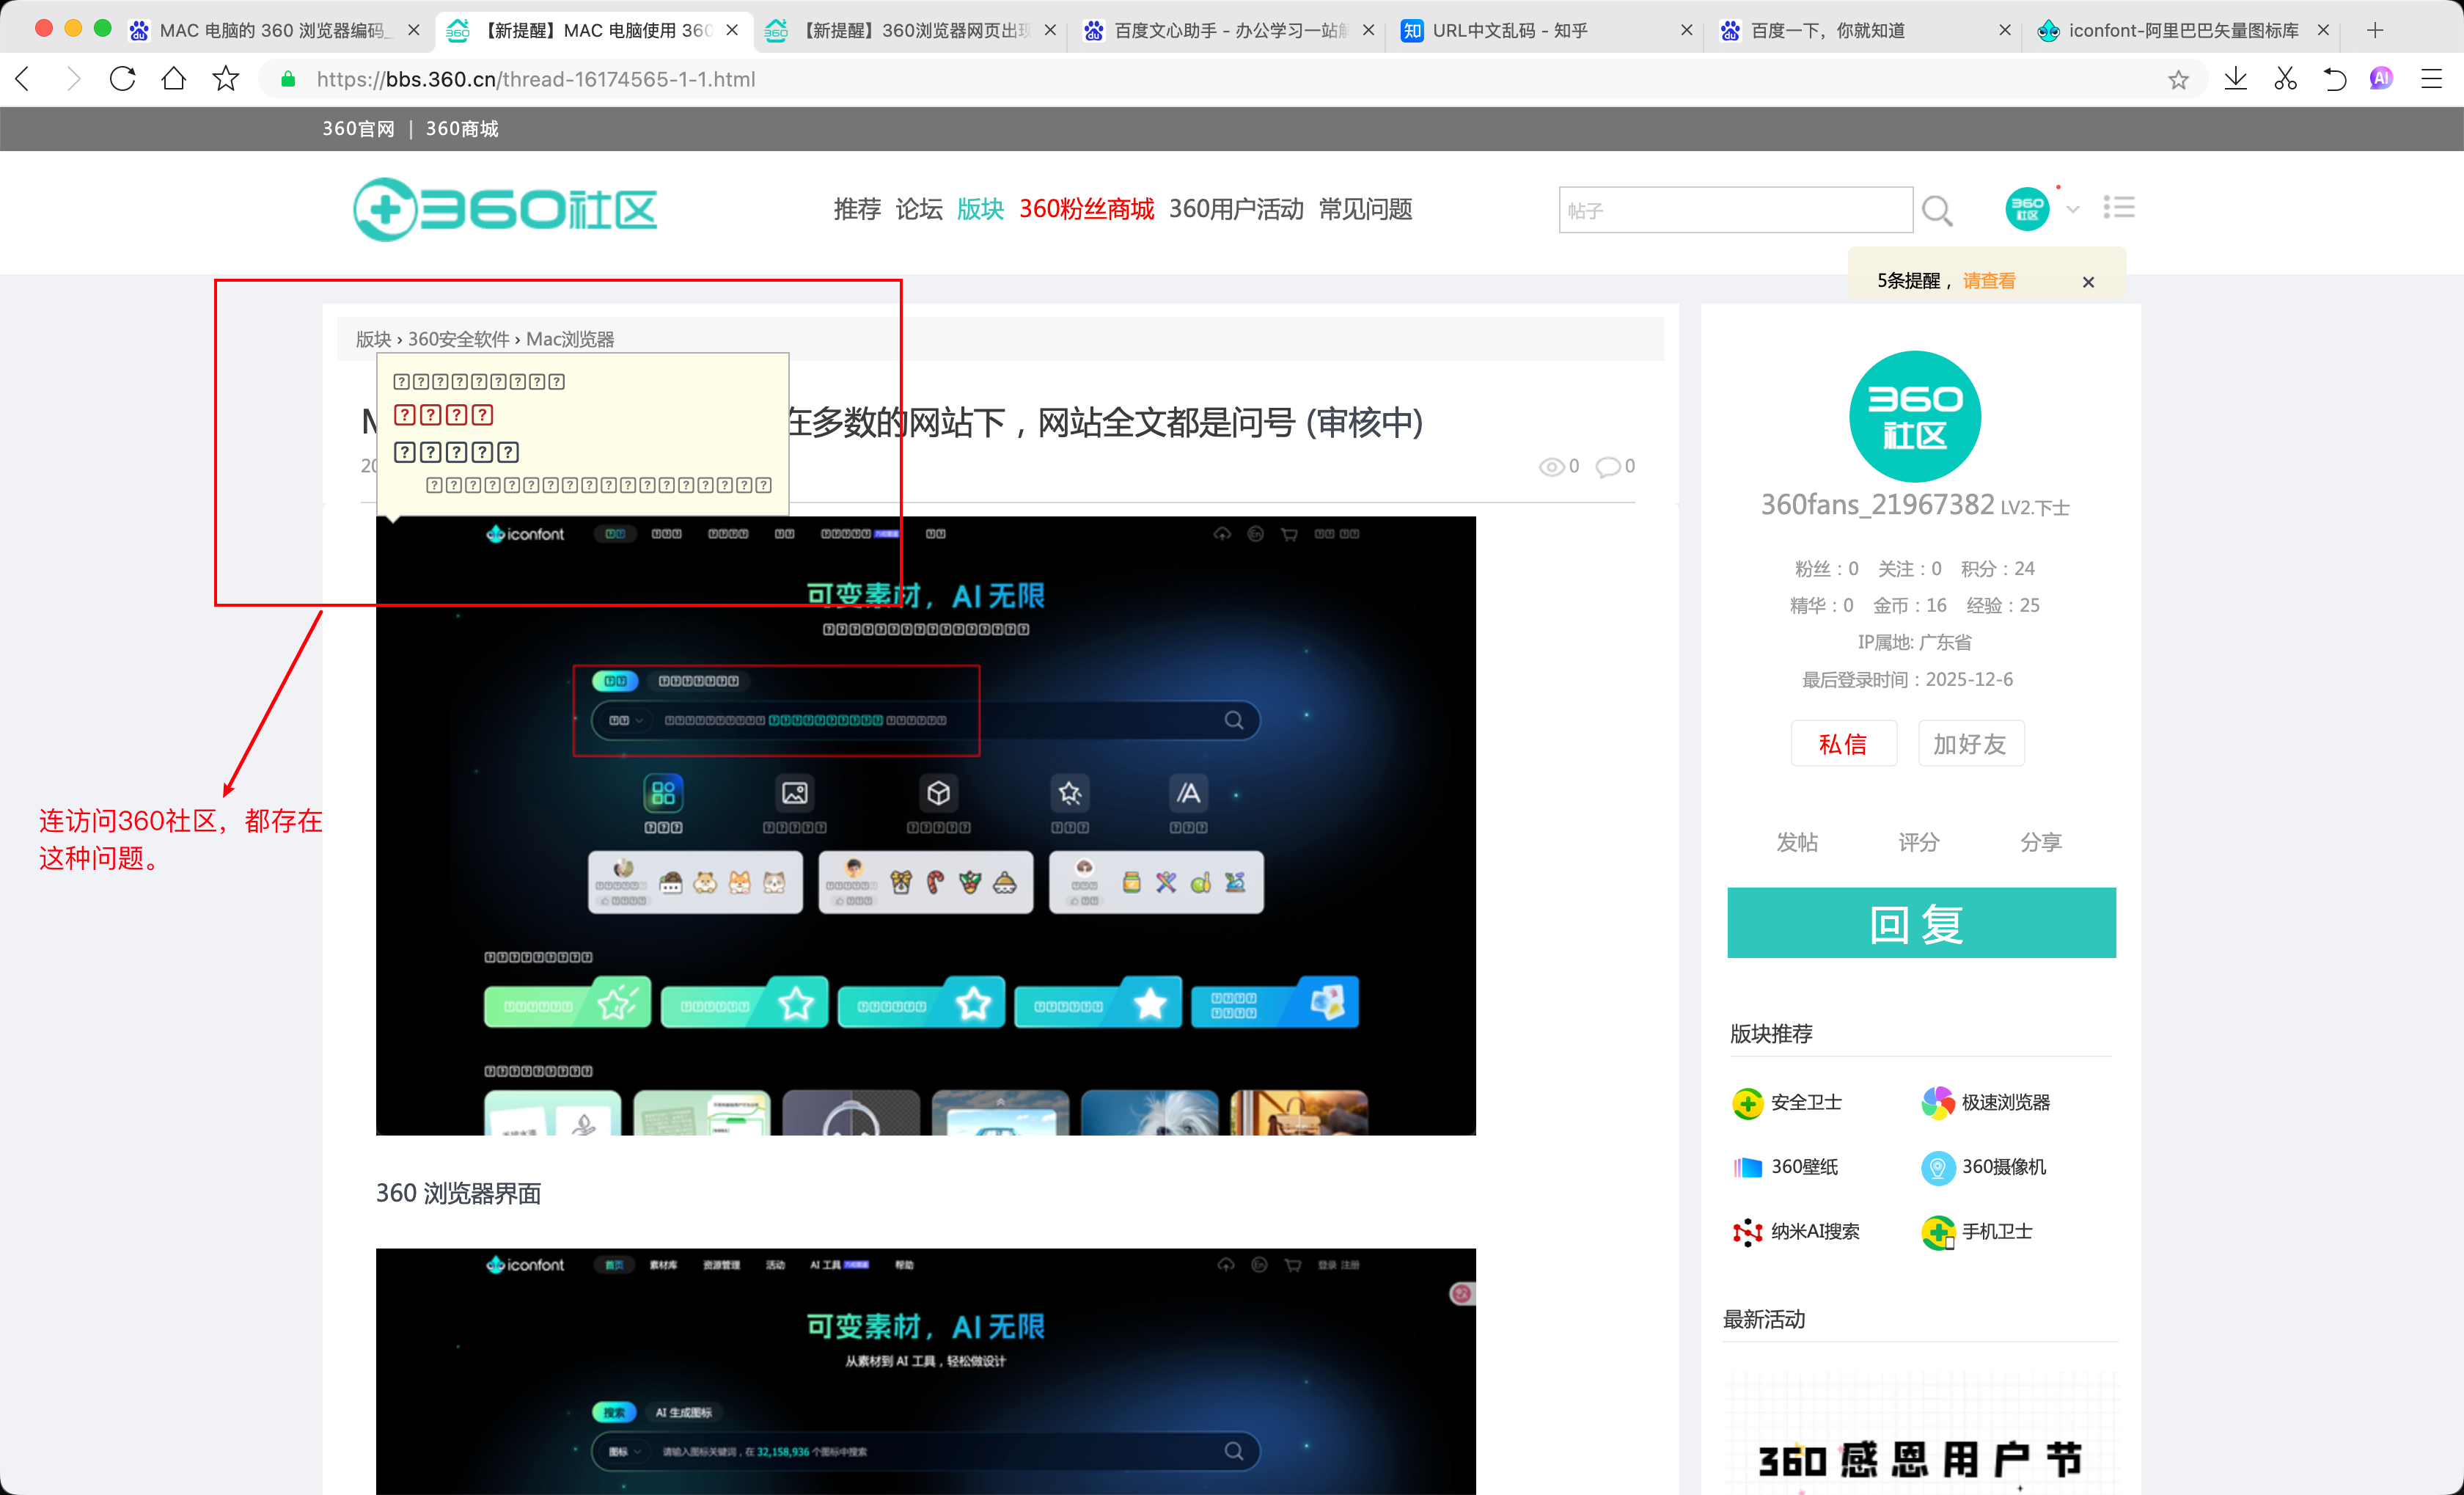The height and width of the screenshot is (1495, 2464).
Task: Open the browser hamburger menu
Action: tap(2431, 79)
